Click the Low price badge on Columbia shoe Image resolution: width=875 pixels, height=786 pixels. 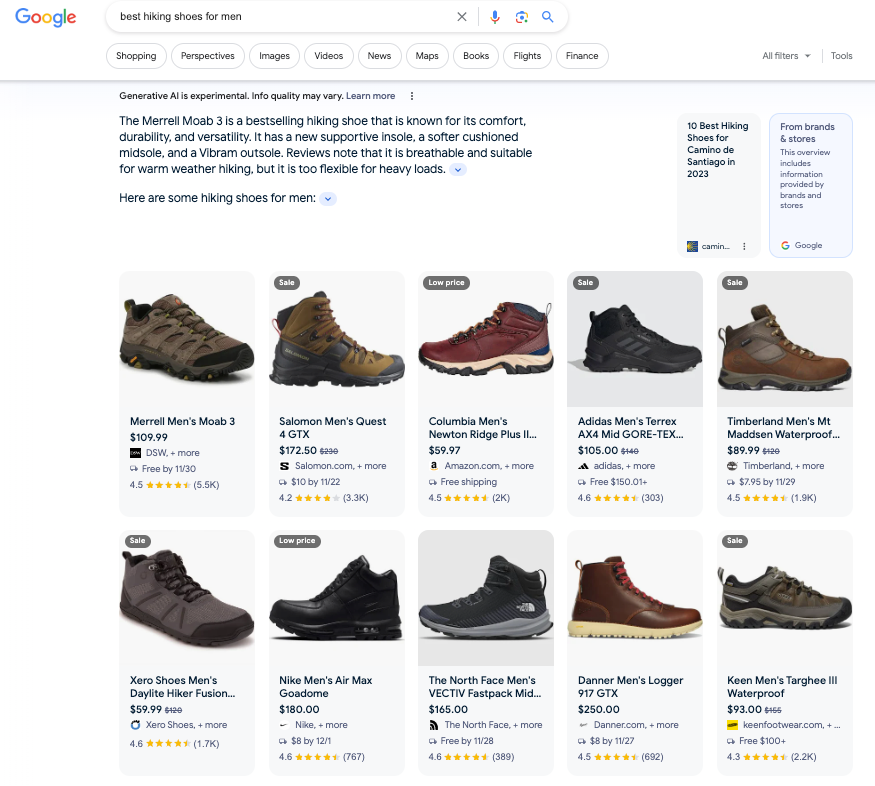[x=446, y=283]
